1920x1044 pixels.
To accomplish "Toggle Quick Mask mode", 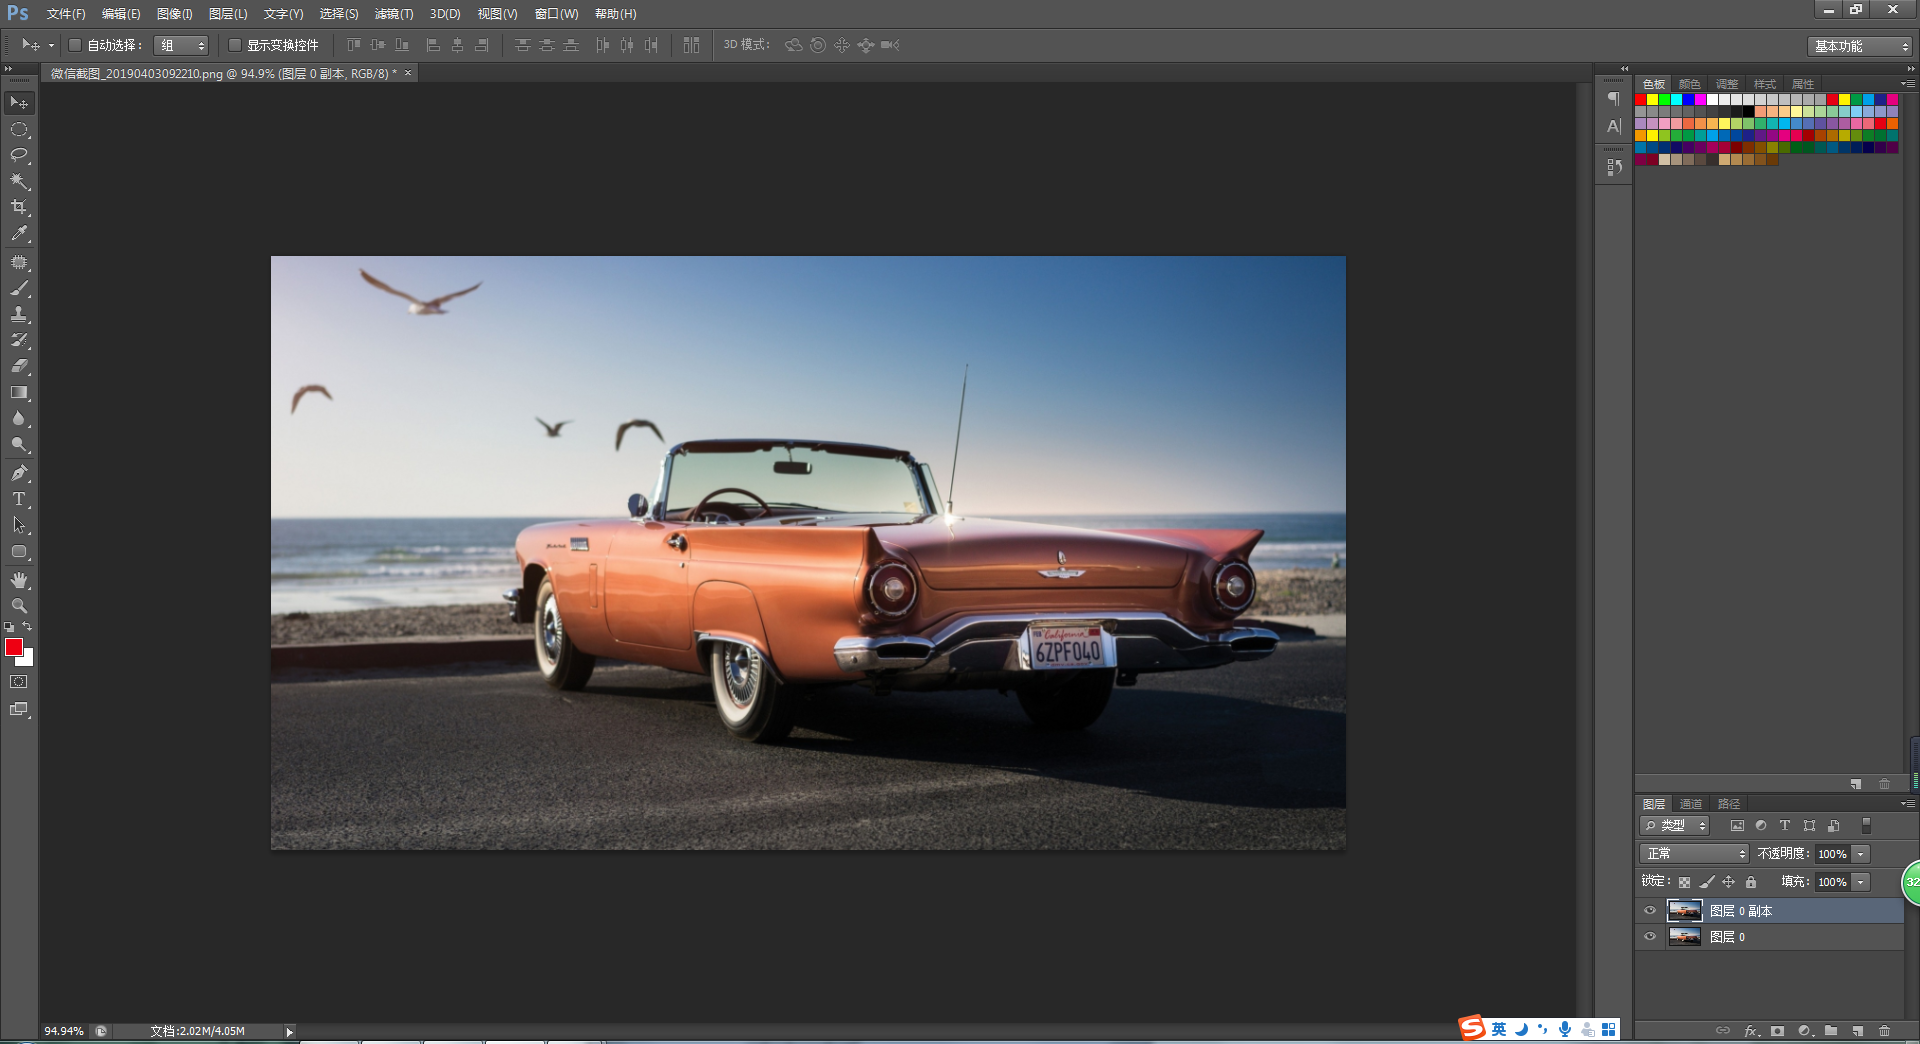I will (19, 682).
